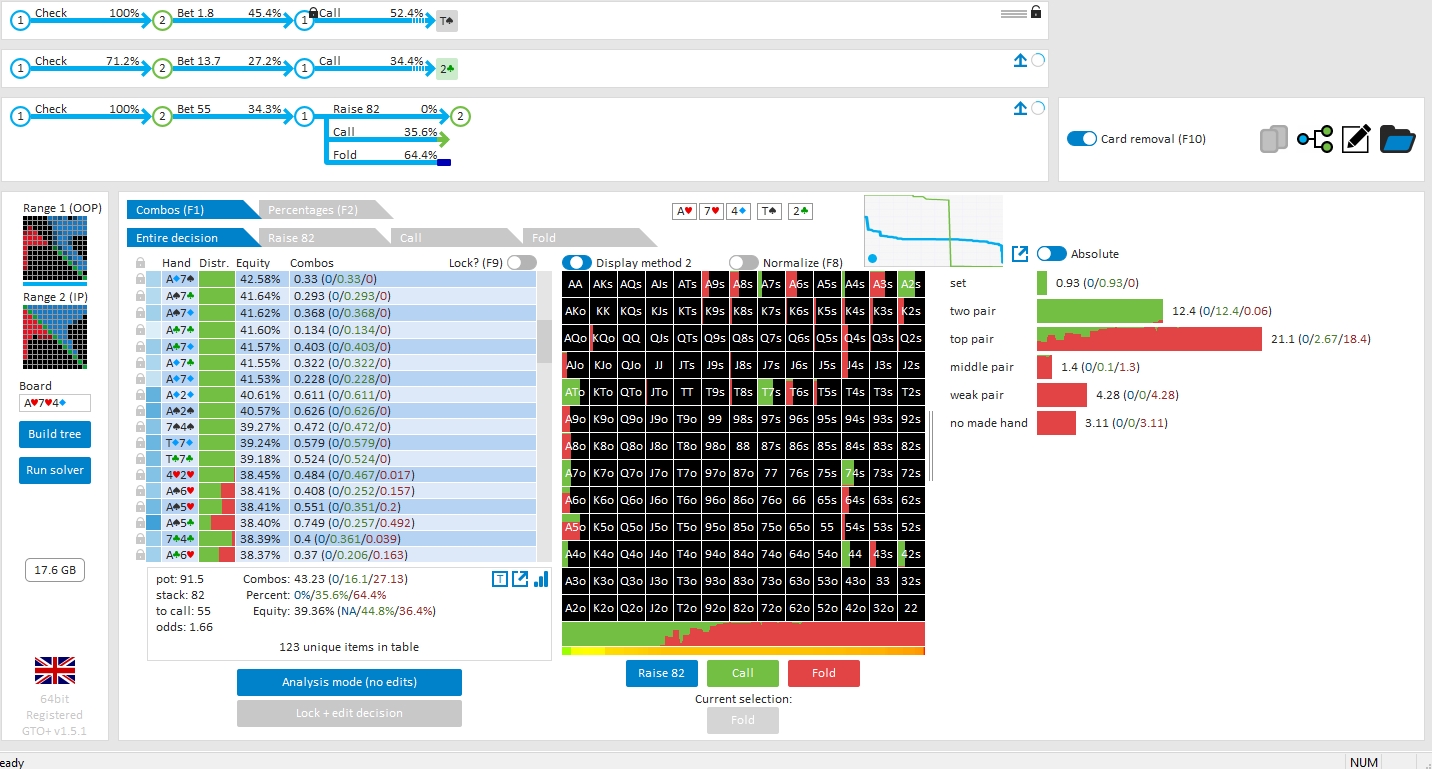1432x769 pixels.
Task: Open the bar chart icon in the summary box
Action: [x=541, y=579]
